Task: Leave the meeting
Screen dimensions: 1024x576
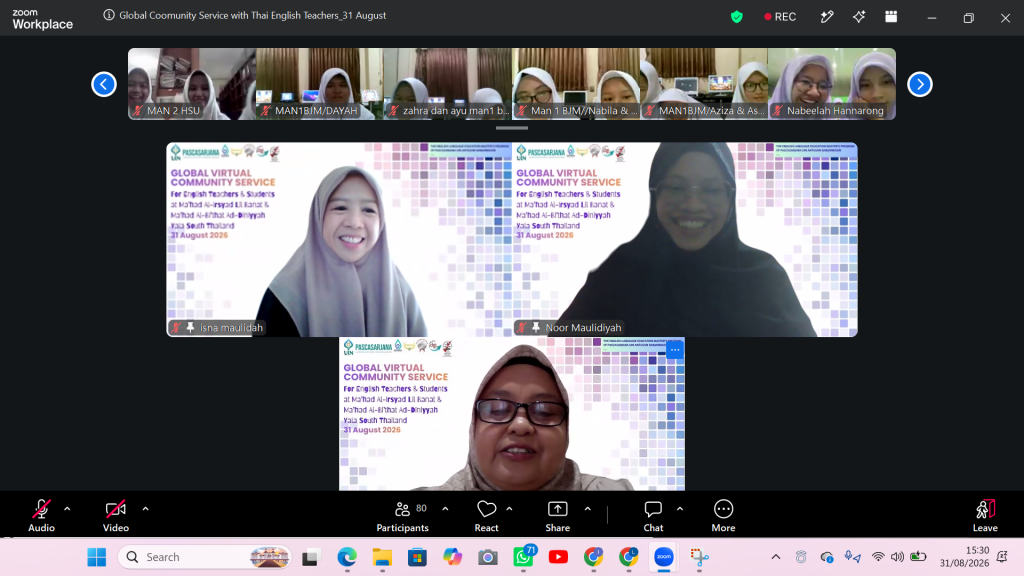Action: click(985, 516)
